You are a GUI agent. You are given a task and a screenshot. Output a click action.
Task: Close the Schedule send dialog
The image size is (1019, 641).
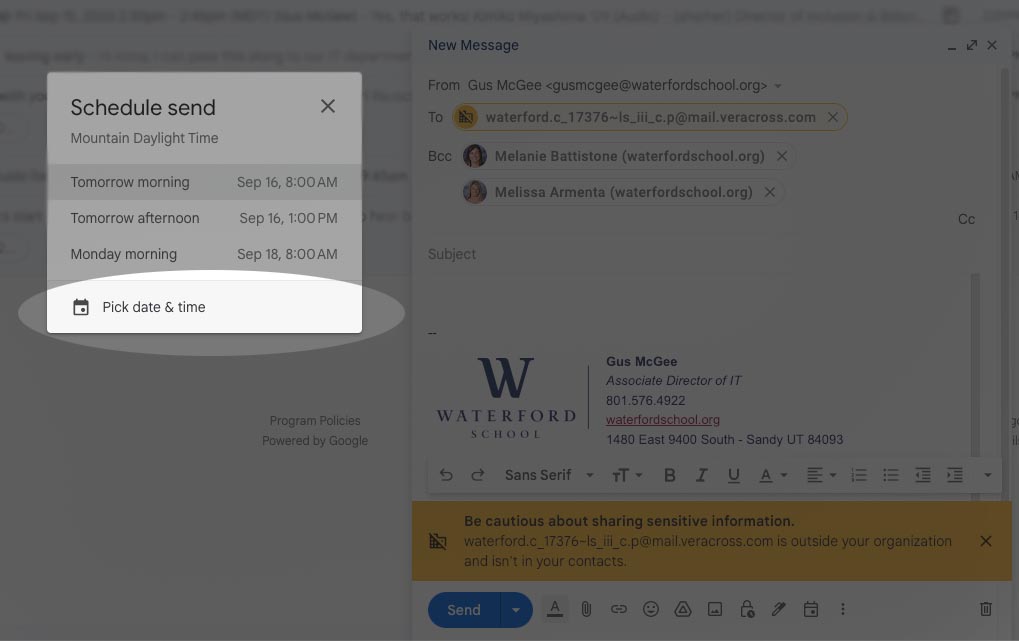328,106
